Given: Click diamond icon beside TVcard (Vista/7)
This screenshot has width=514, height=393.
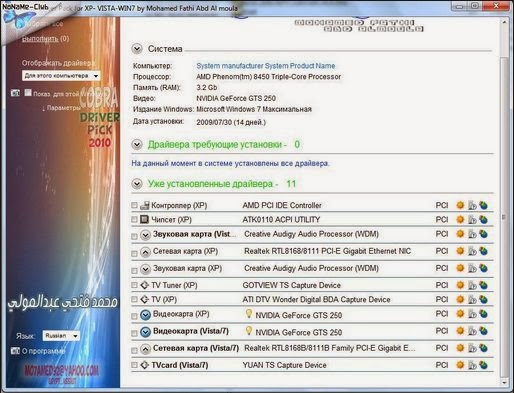Looking at the screenshot, I should click(144, 365).
